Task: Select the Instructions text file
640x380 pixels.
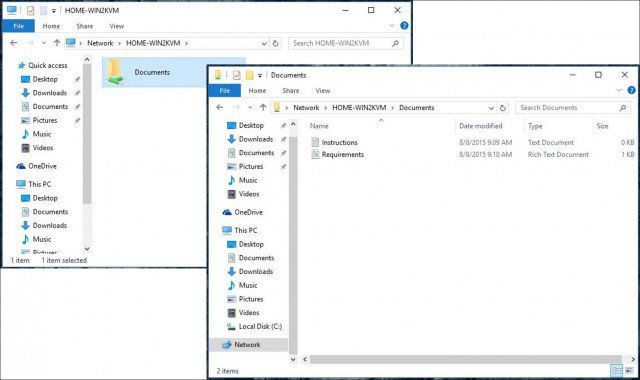Action: click(339, 142)
